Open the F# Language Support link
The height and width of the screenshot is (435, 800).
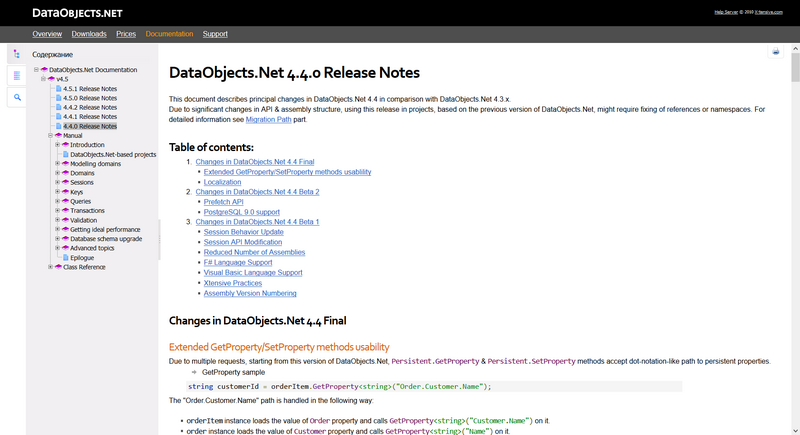[x=238, y=262]
